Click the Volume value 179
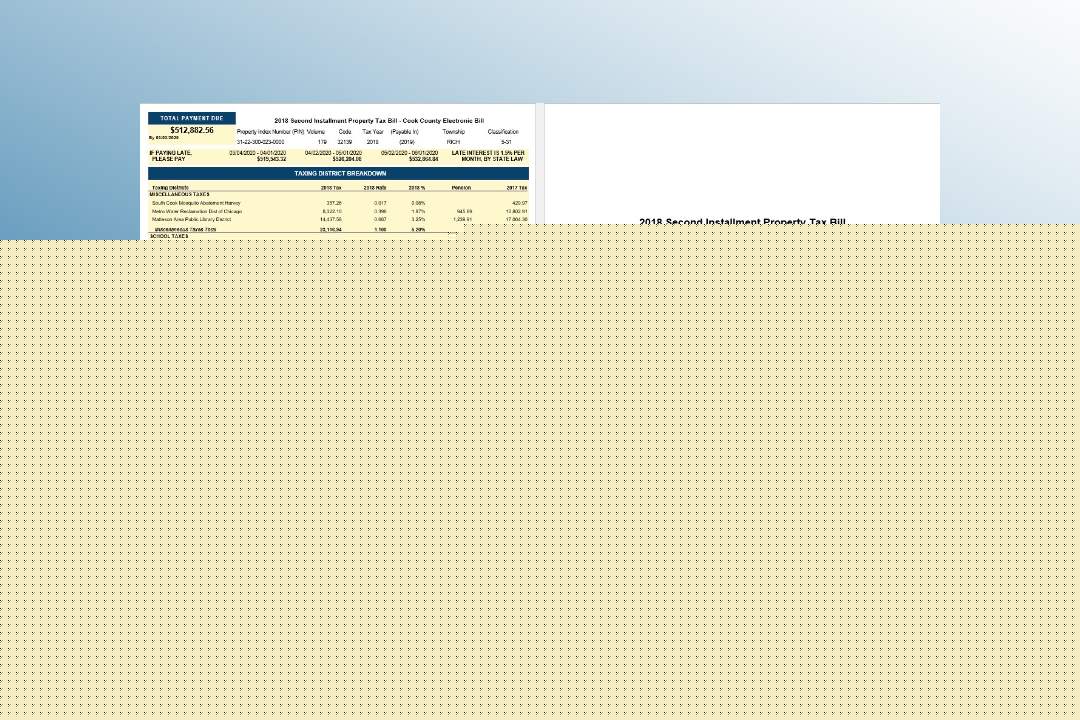 pyautogui.click(x=321, y=142)
